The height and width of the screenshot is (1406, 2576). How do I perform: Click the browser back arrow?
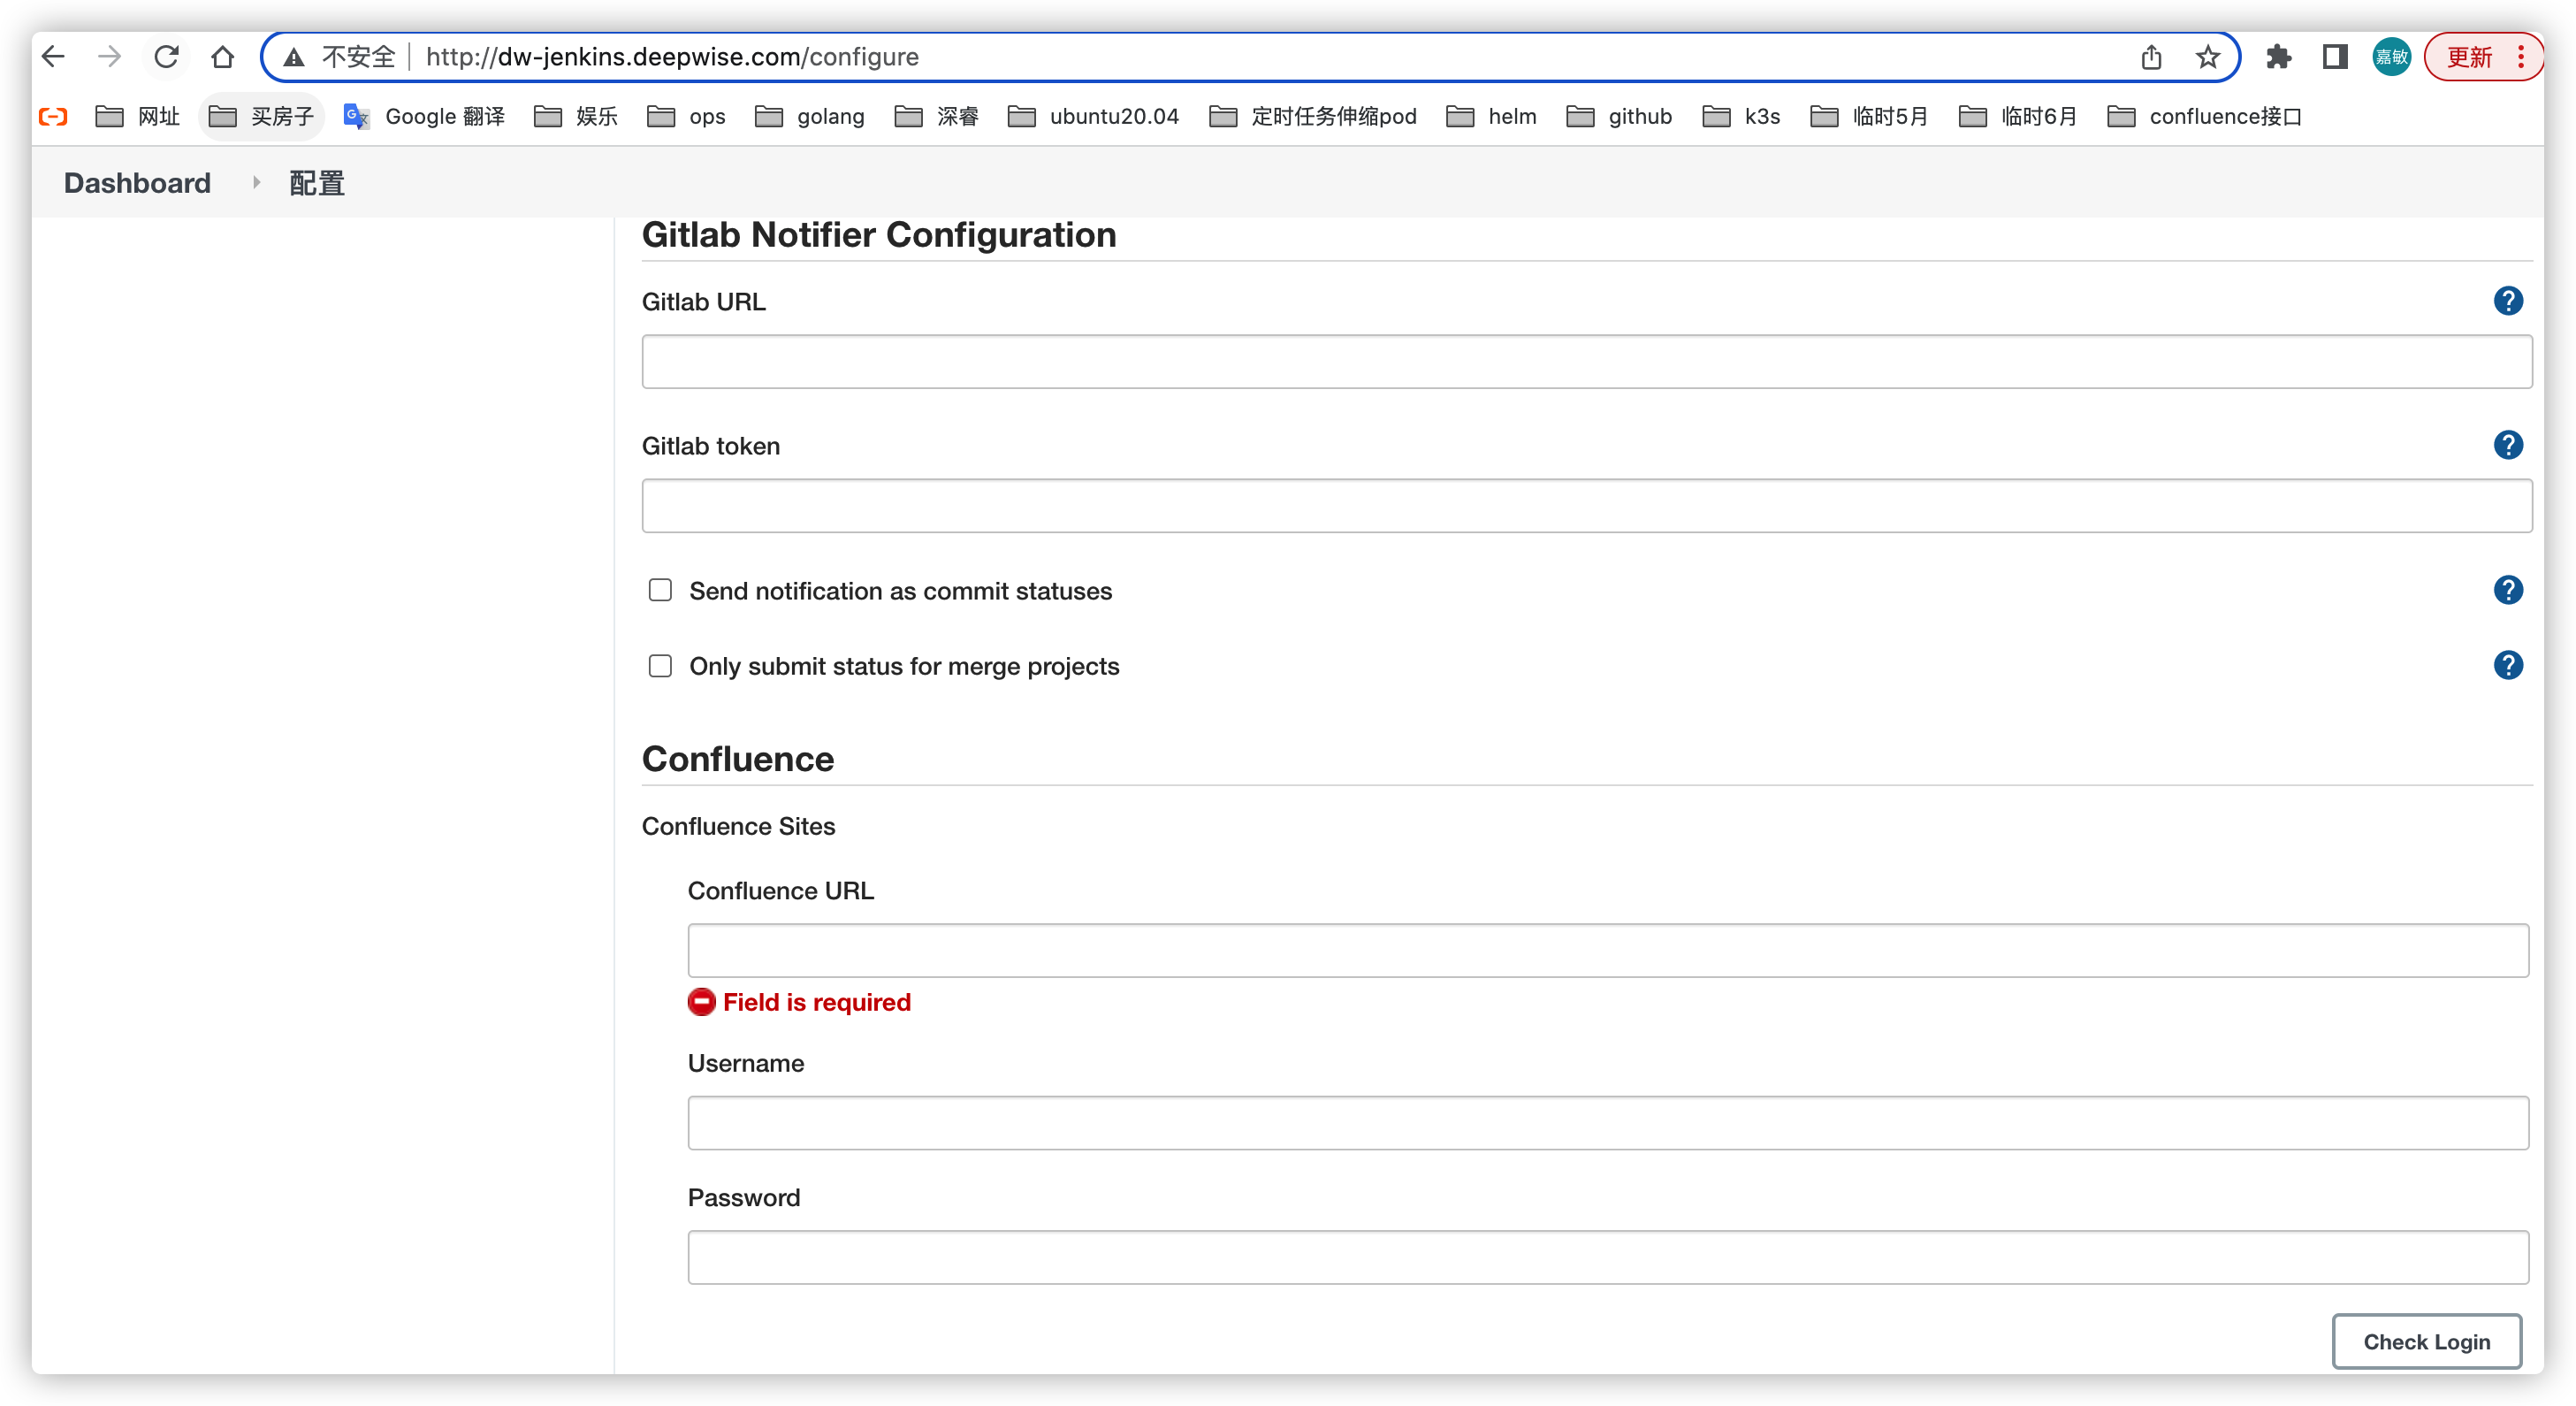point(54,57)
